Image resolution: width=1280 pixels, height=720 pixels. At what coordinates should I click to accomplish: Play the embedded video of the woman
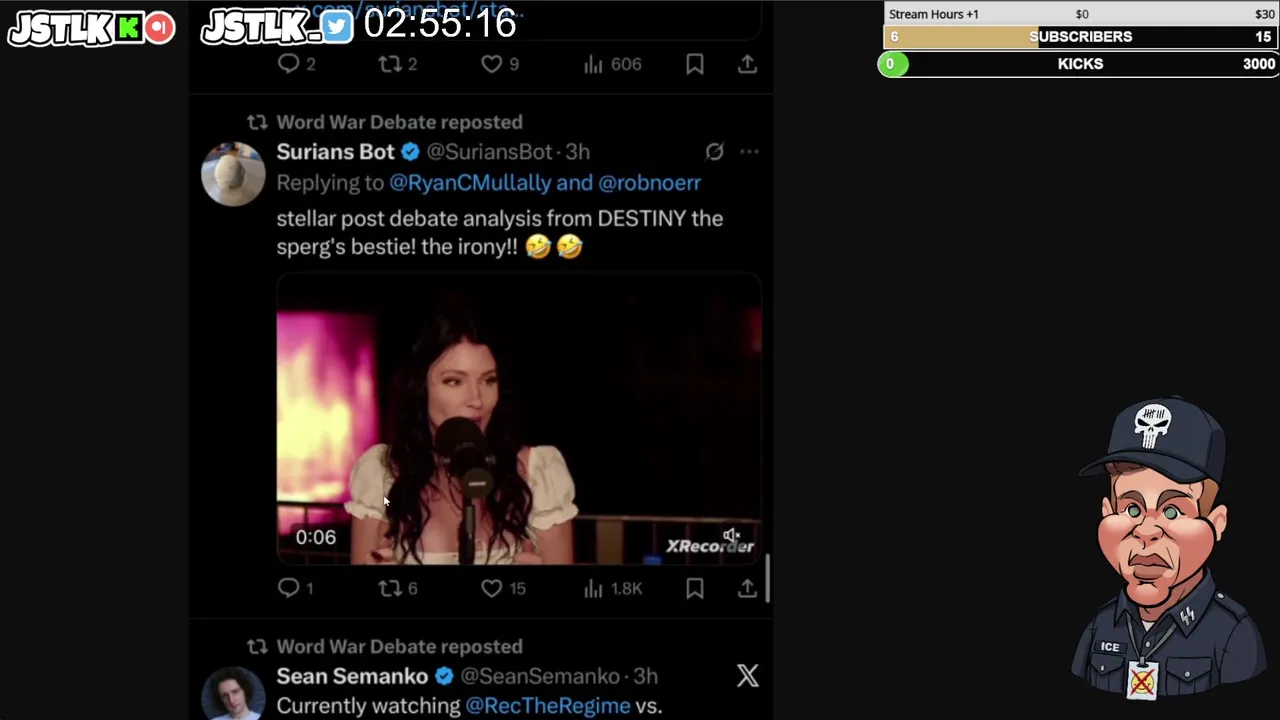(519, 420)
